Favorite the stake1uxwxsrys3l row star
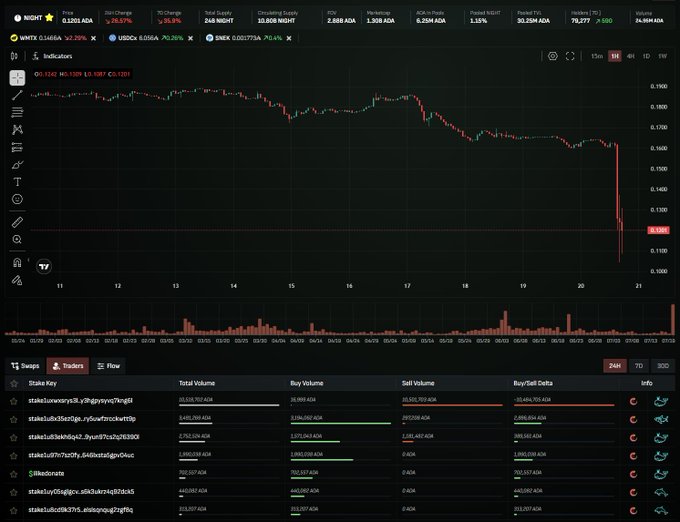 point(14,401)
